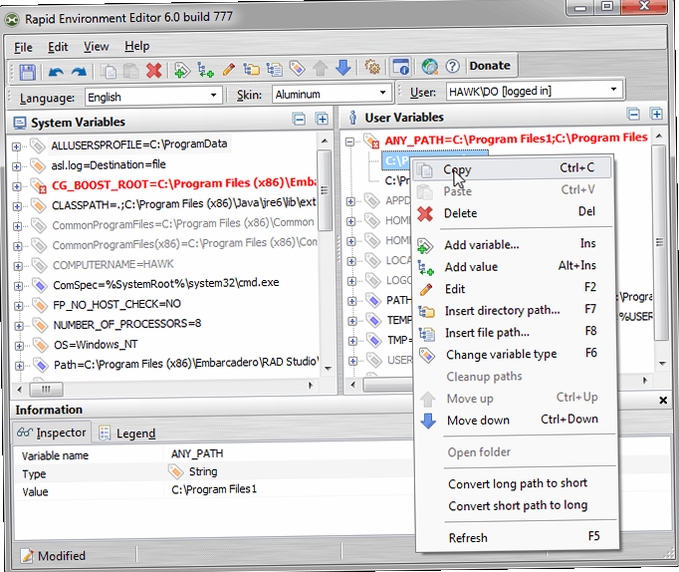This screenshot has width=679, height=572.
Task: Click the Undo arrow icon
Action: click(56, 72)
